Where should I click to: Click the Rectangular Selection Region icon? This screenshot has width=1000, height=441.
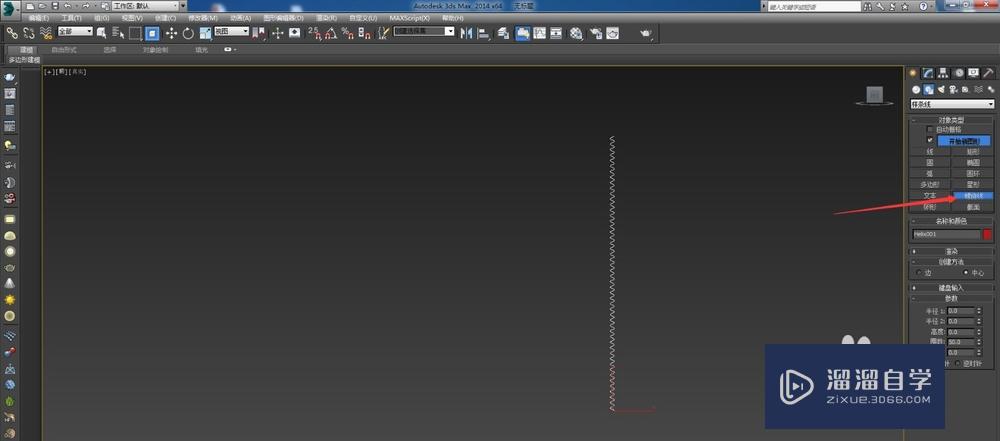click(x=135, y=33)
